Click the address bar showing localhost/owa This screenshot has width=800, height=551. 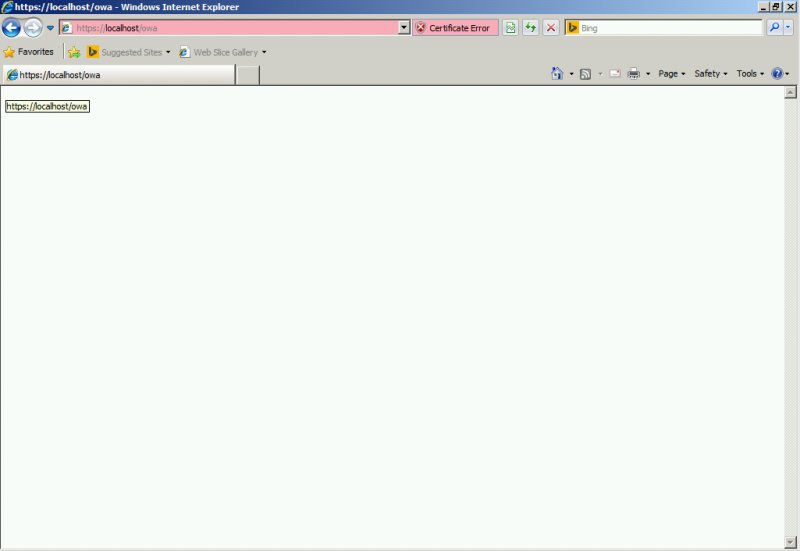pyautogui.click(x=229, y=28)
